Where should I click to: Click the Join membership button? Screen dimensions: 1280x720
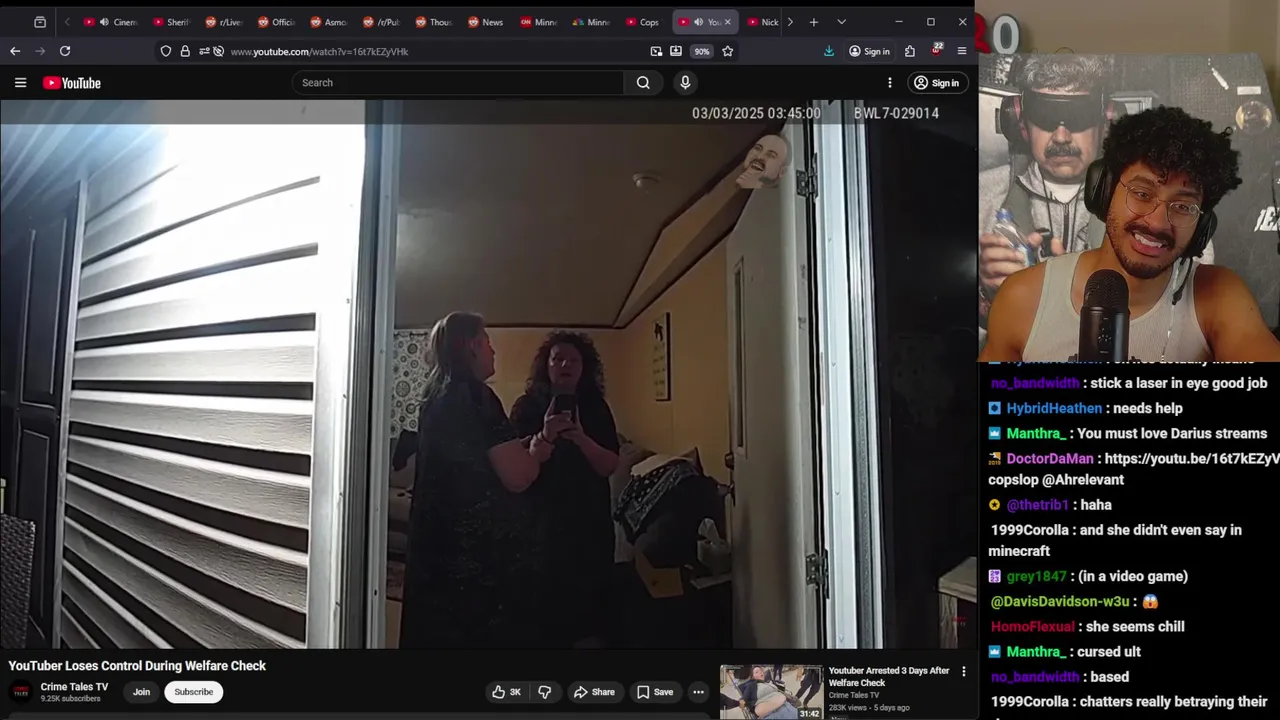142,692
